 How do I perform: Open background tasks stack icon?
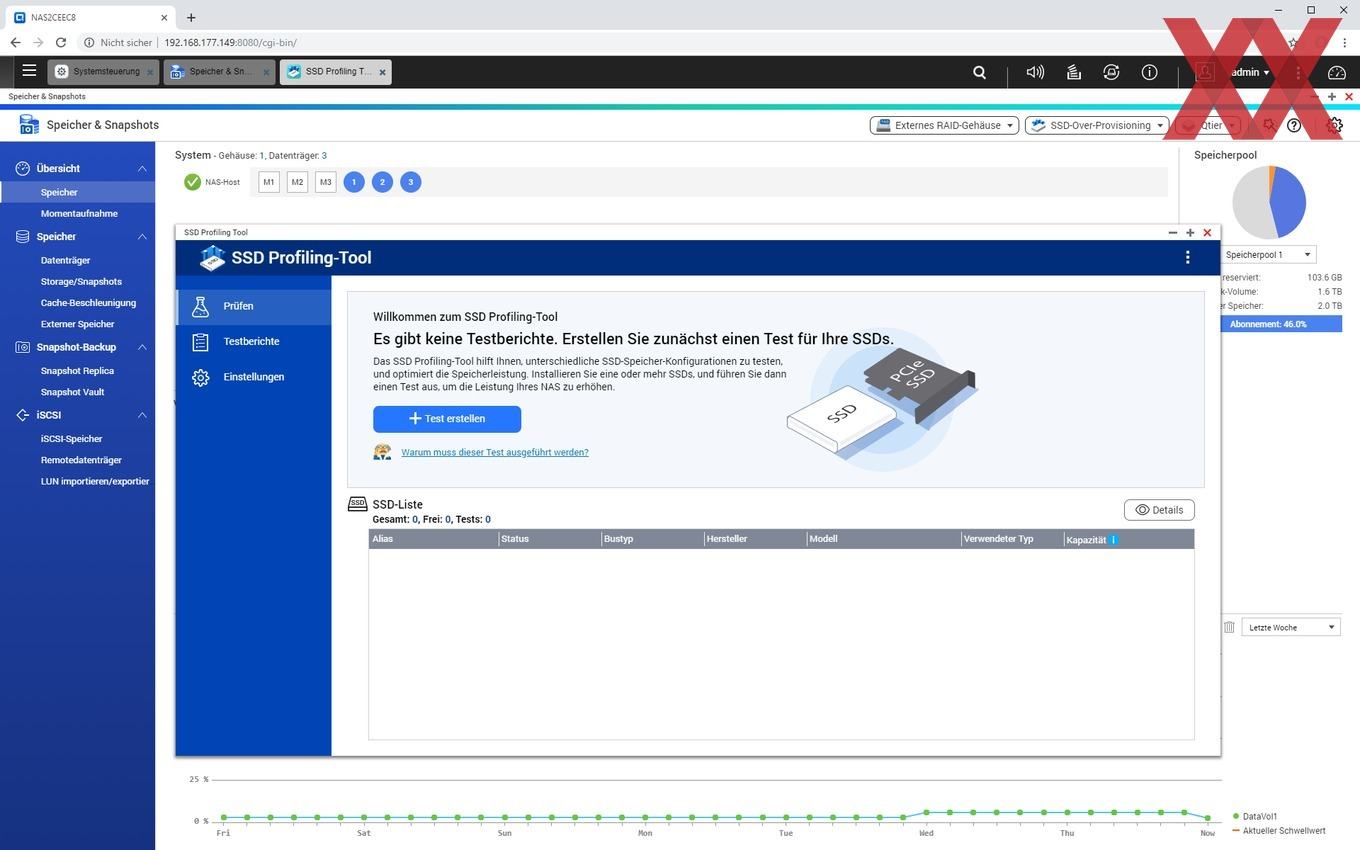click(1073, 72)
